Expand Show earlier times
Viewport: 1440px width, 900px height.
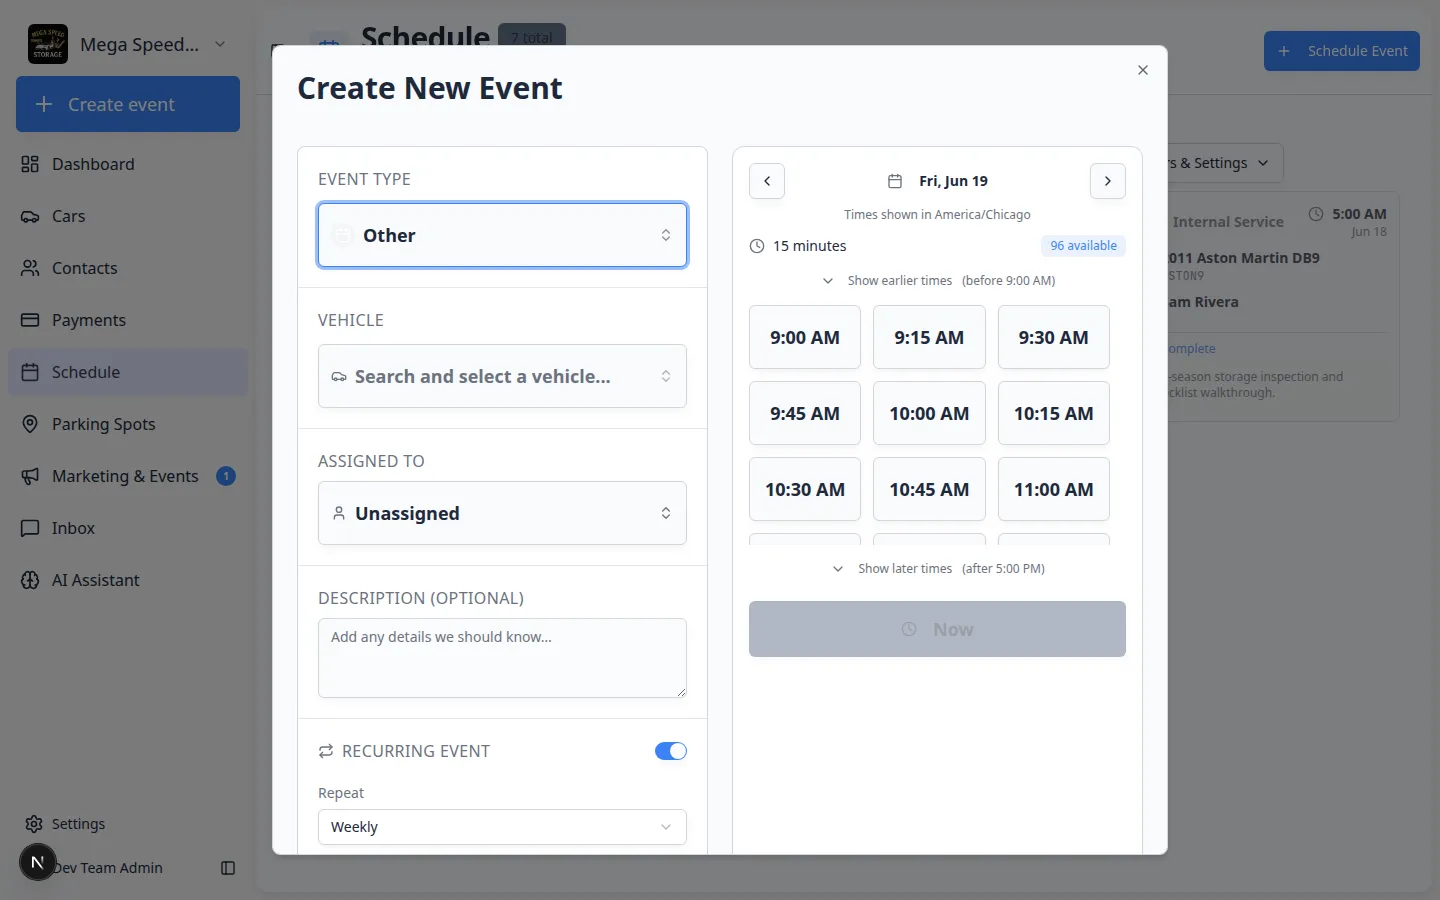[937, 281]
